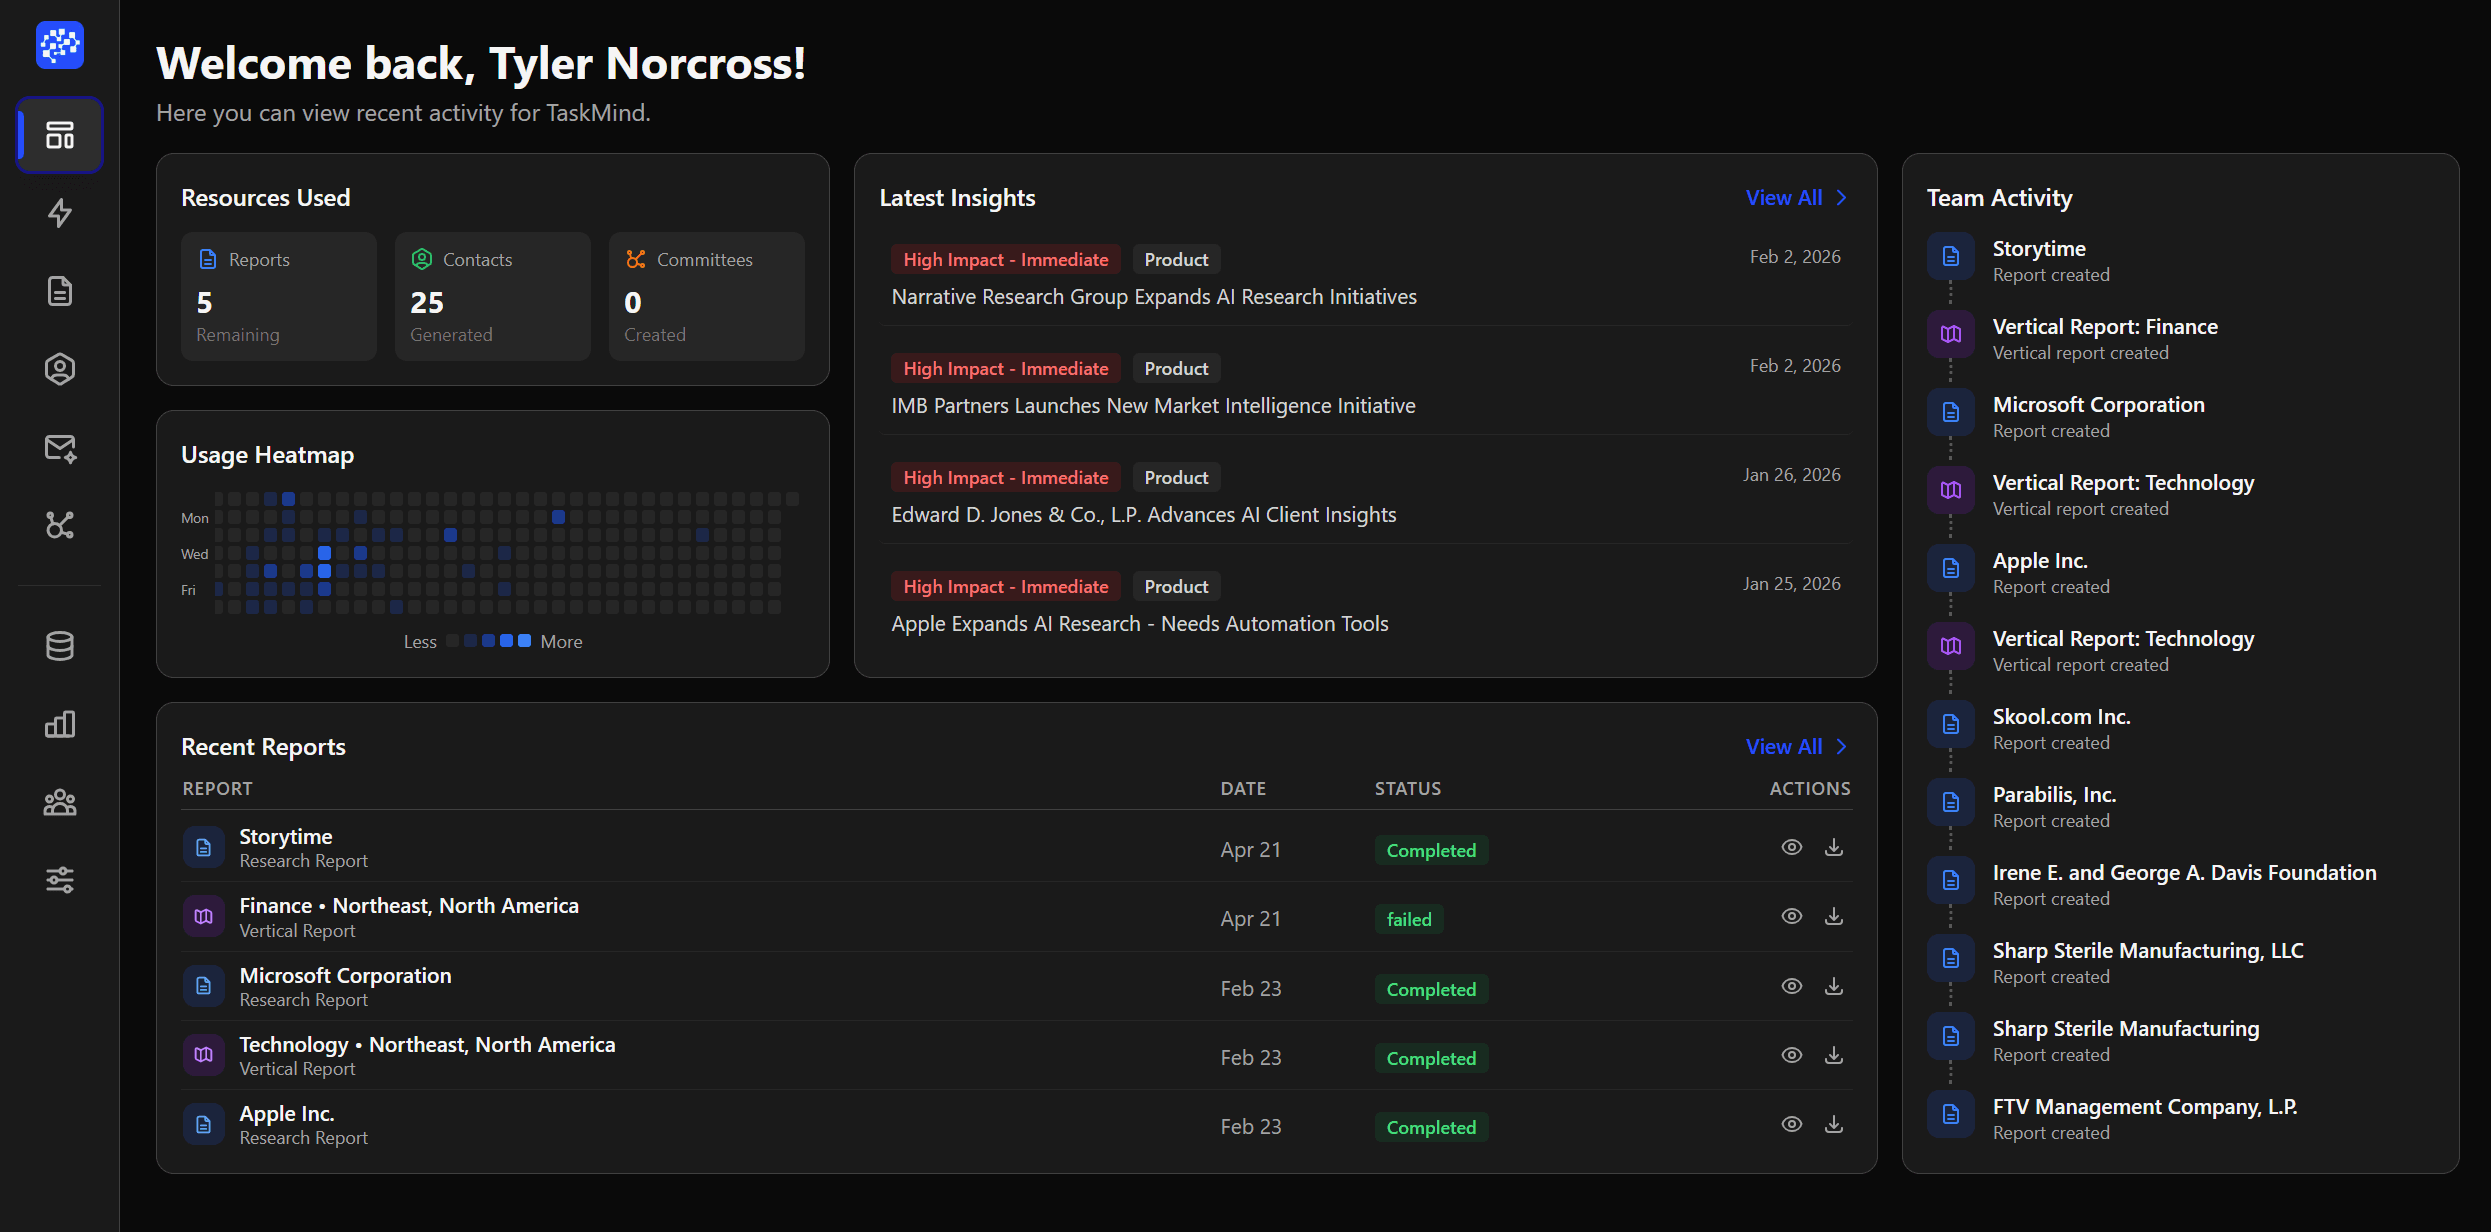Expand Latest Insights via chevron arrow
This screenshot has height=1232, width=2491.
click(1842, 198)
